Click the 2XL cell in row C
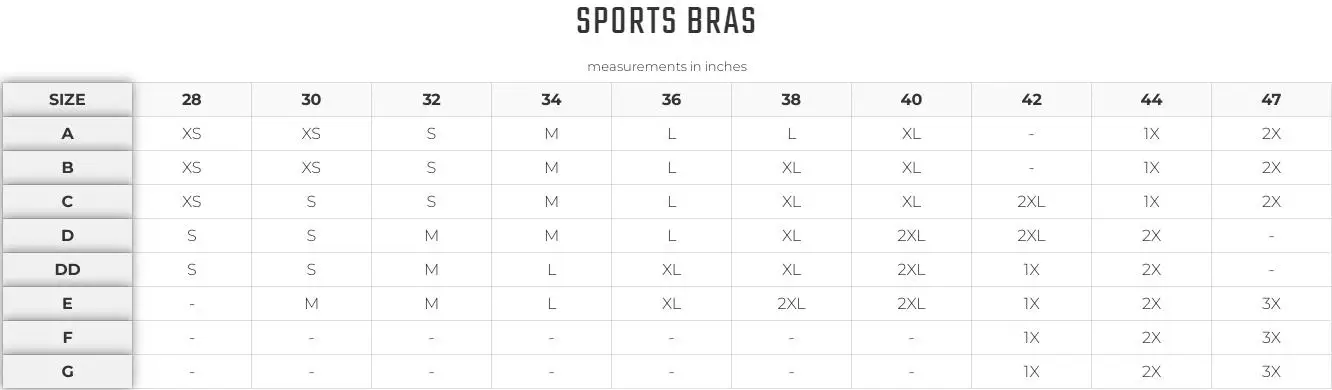Screen dimensions: 1332x390 coord(1031,201)
